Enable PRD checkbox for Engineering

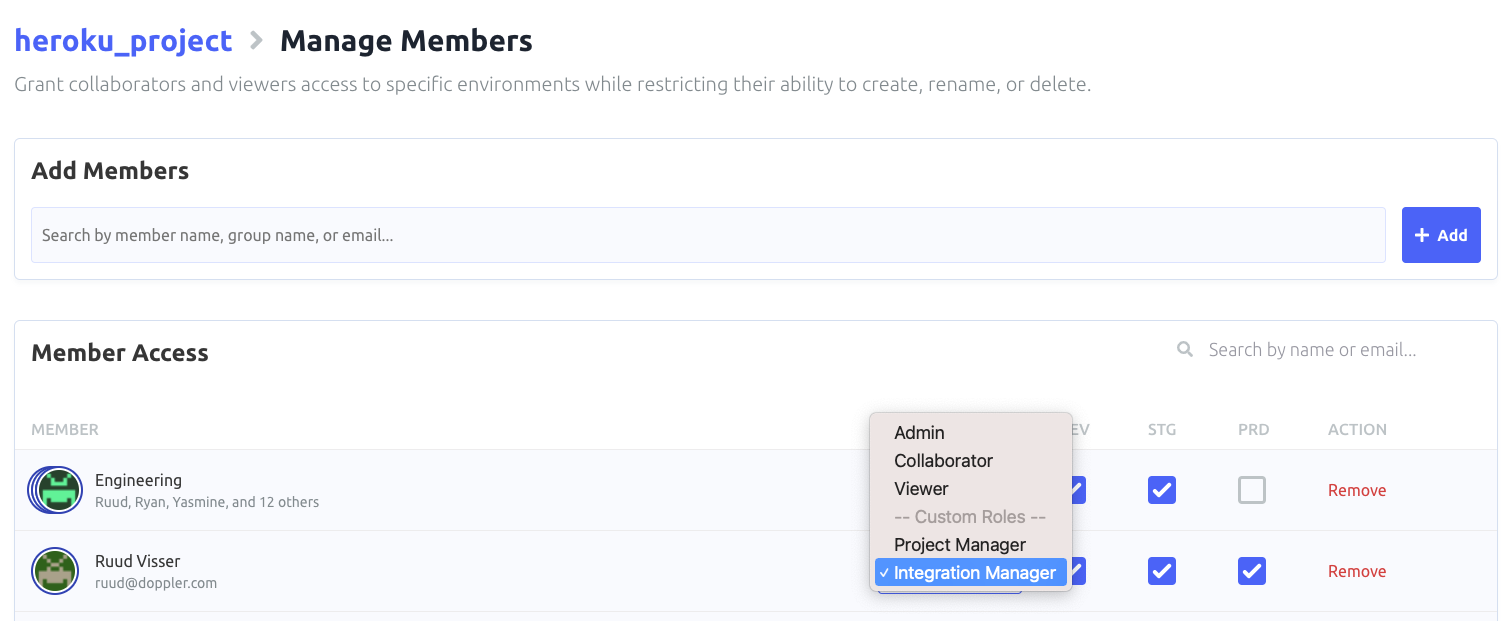click(x=1251, y=490)
